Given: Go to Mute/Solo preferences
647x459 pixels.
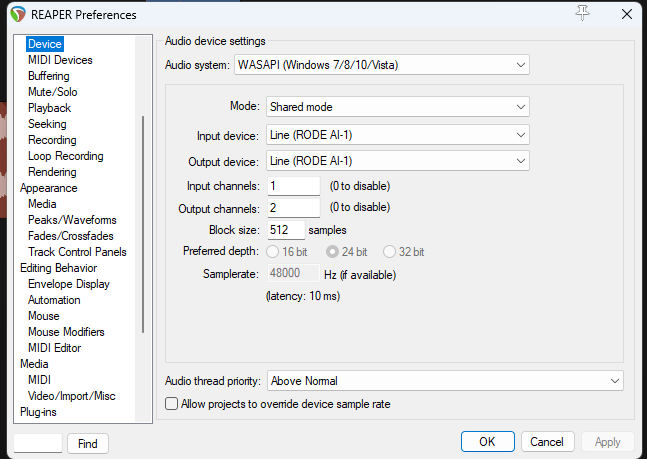Looking at the screenshot, I should click(x=52, y=92).
